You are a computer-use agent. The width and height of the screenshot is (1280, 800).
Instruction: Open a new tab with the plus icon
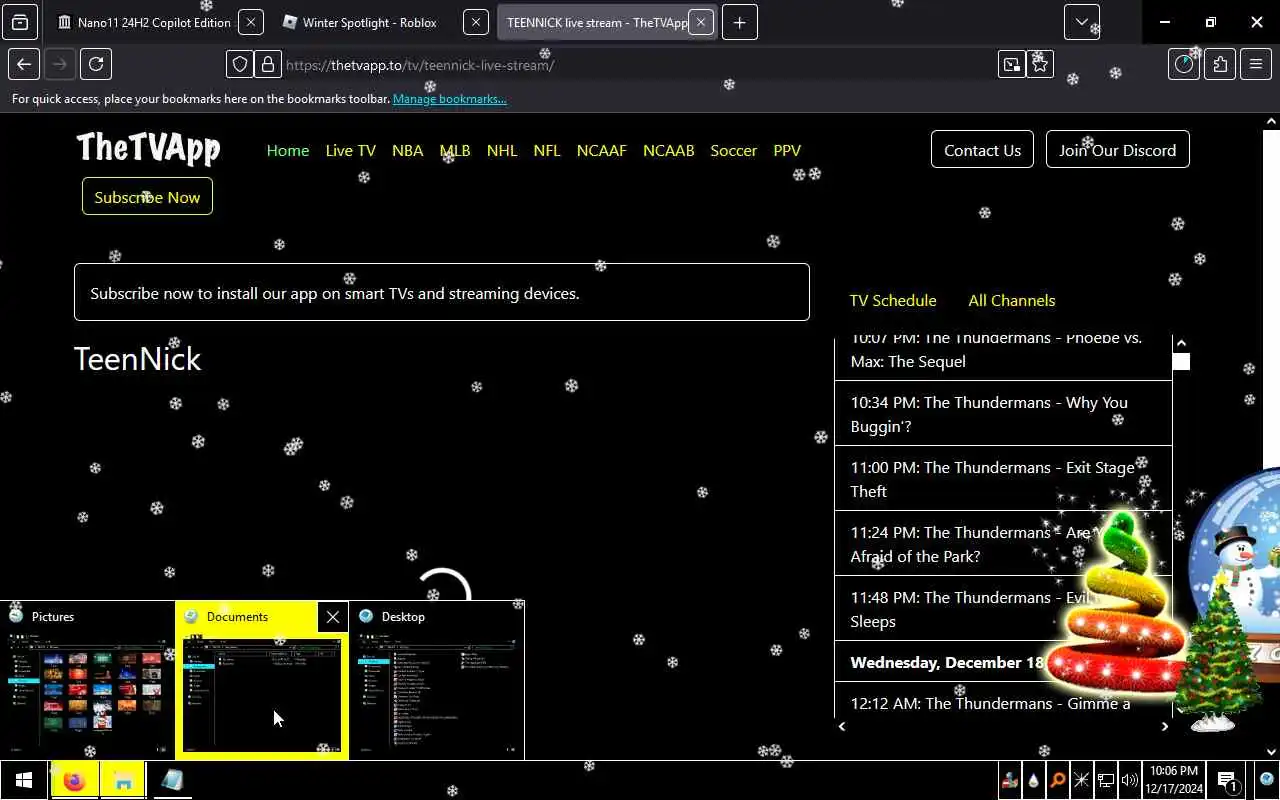(x=739, y=22)
